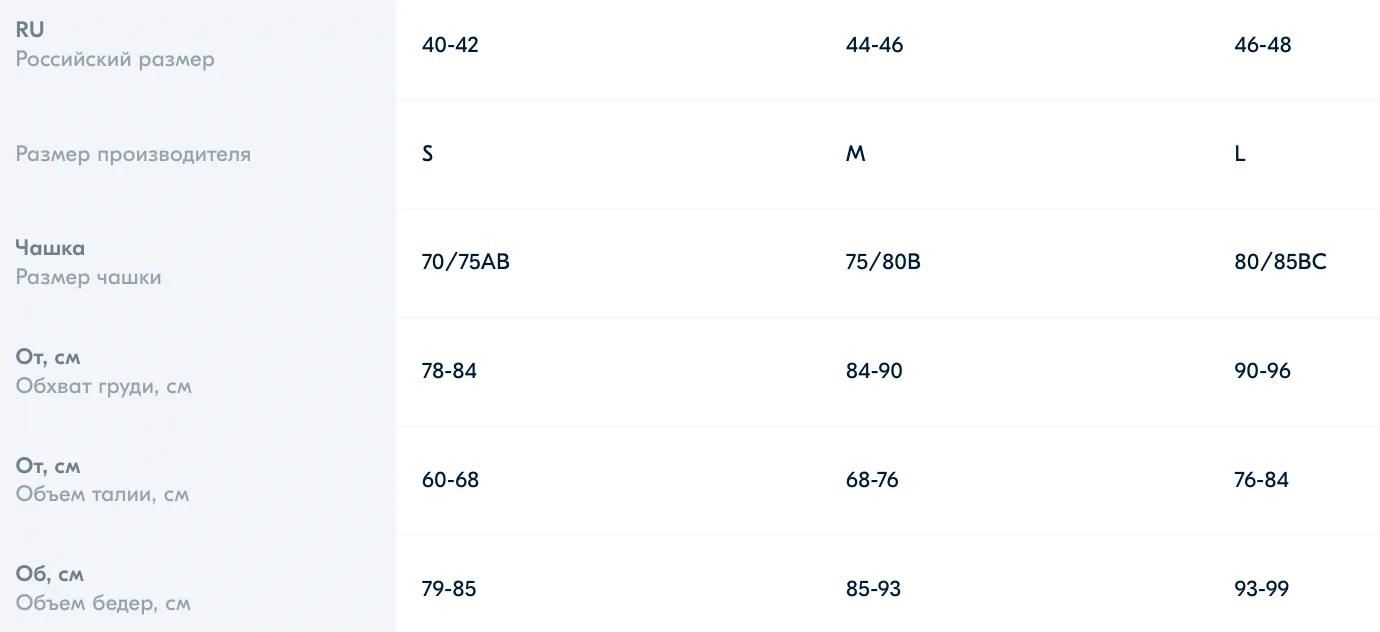This screenshot has height=632, width=1380.
Task: Click manufacturer size M
Action: pos(855,154)
